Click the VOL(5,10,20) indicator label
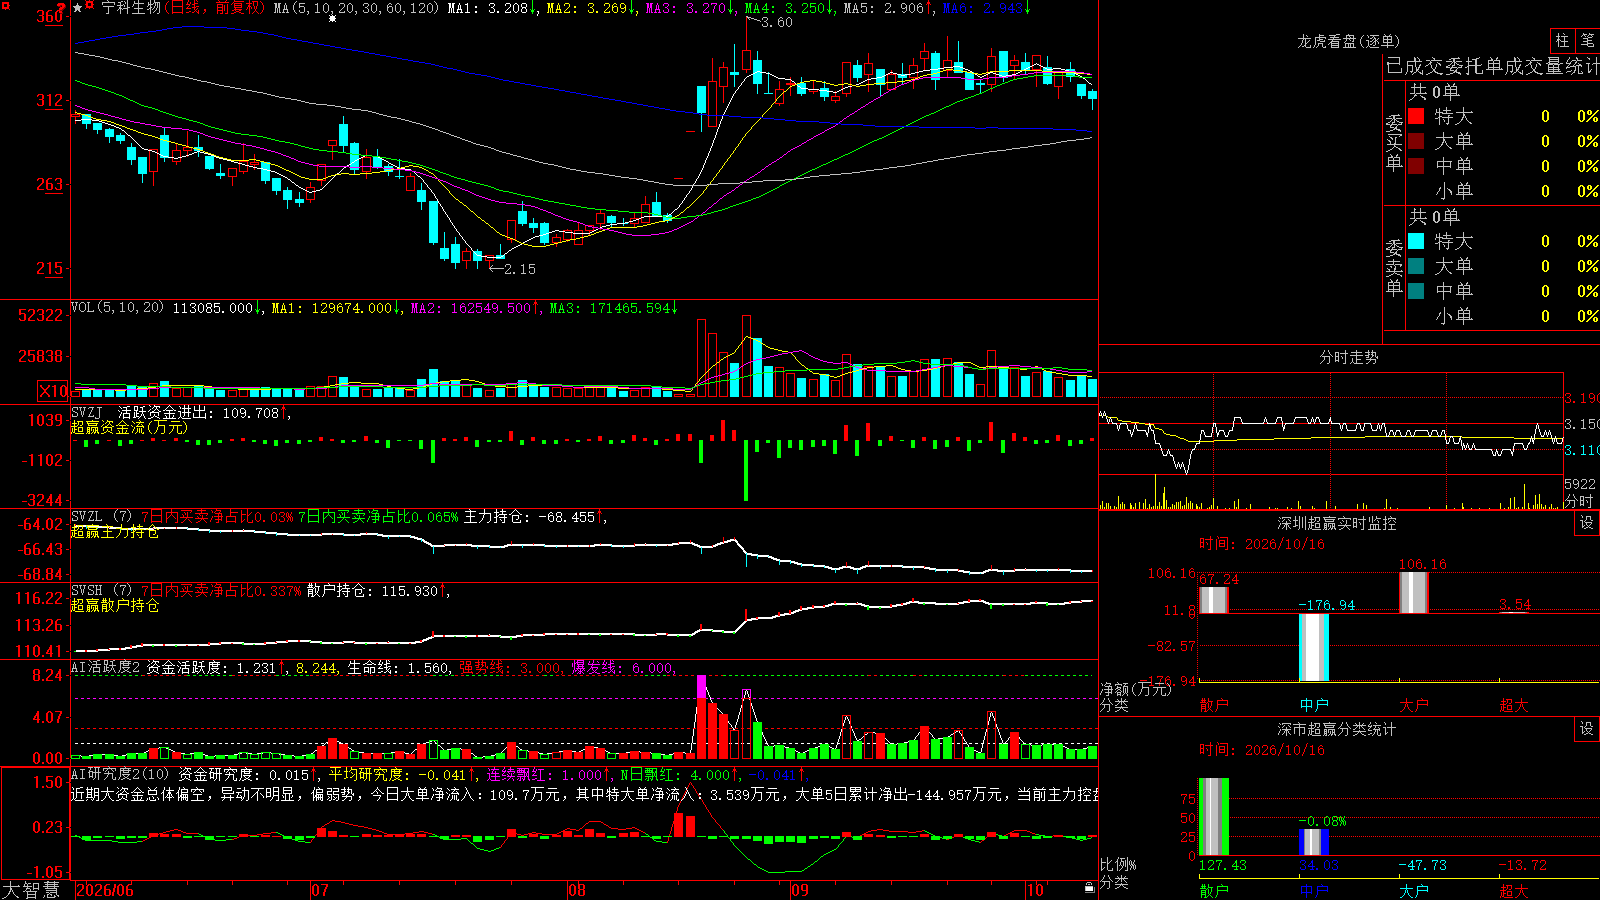This screenshot has height=900, width=1600. (118, 308)
